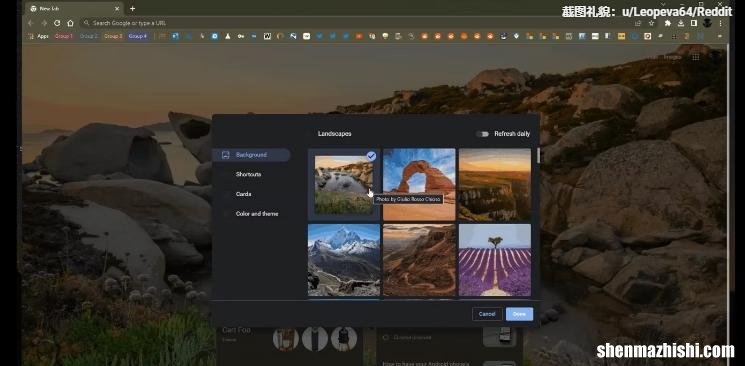Choose the lavender field thumbnail
This screenshot has width=745, height=366.
pos(495,260)
